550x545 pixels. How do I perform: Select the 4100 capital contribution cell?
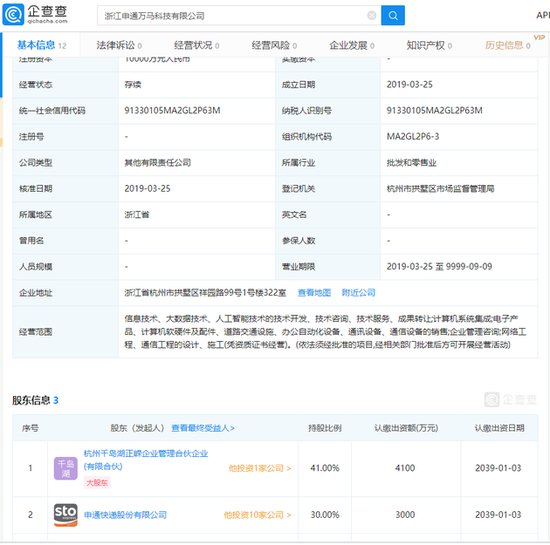pos(405,468)
